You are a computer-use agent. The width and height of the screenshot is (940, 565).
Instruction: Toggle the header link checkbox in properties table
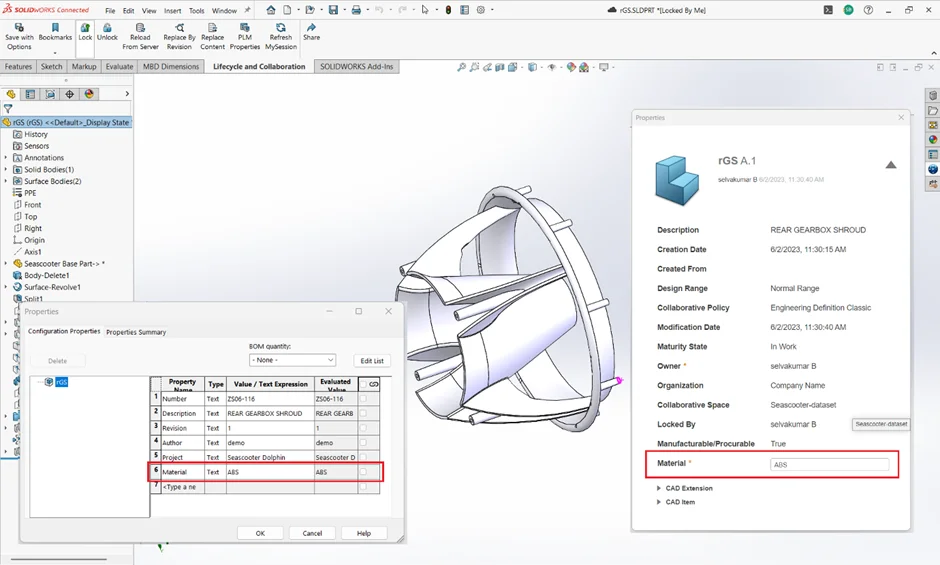point(363,384)
